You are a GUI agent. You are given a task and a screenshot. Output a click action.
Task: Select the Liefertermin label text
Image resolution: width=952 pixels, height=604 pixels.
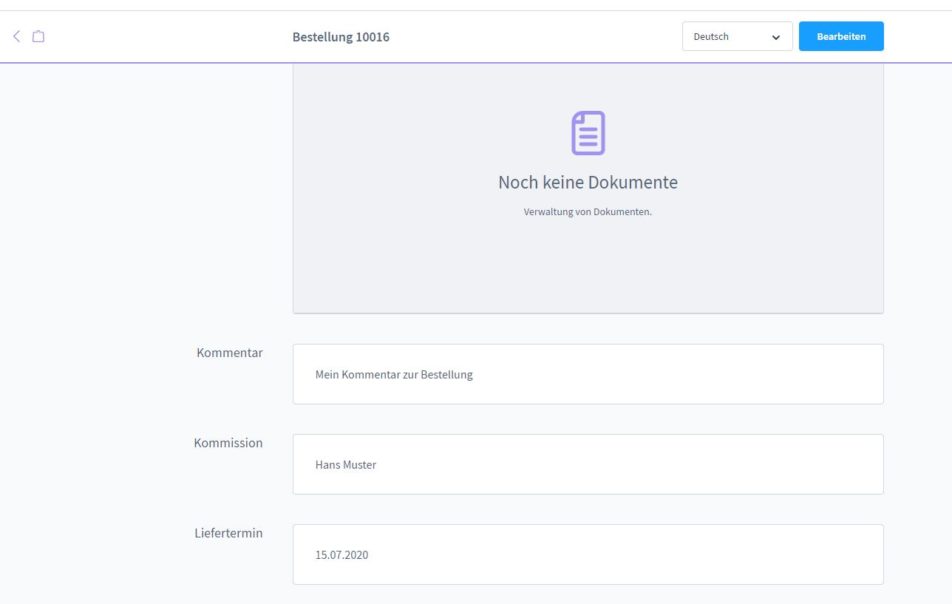tap(229, 533)
